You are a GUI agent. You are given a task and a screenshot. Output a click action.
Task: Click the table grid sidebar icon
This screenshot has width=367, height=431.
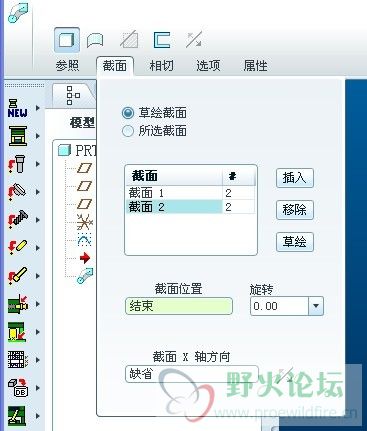18,360
